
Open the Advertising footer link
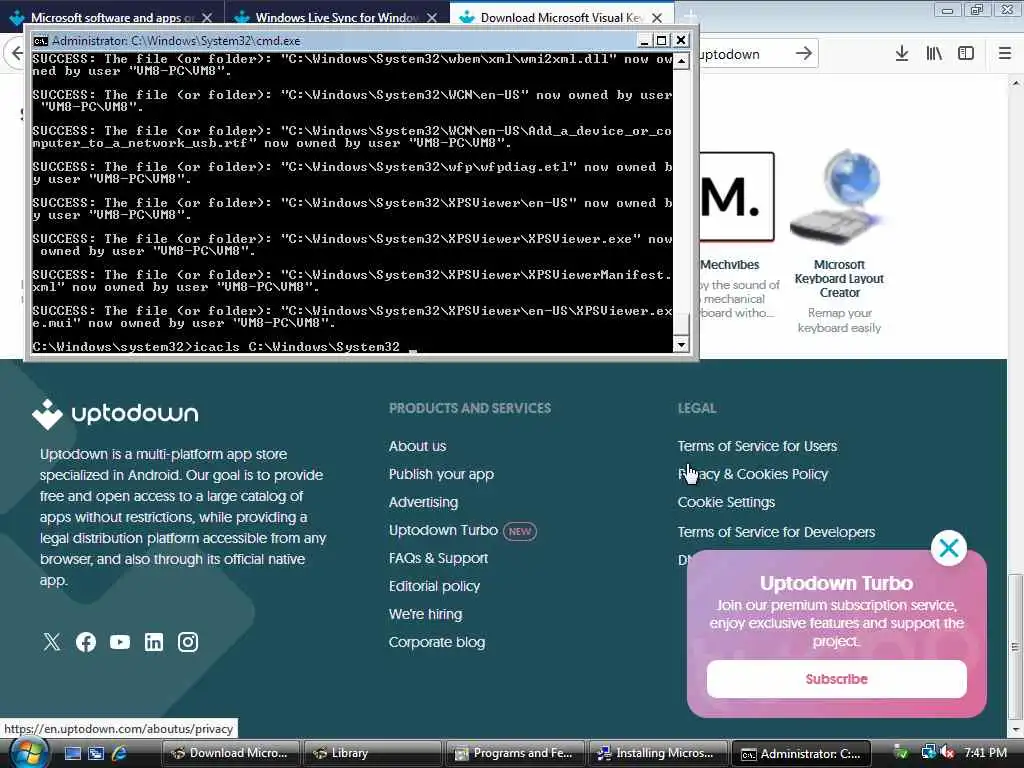coord(423,502)
